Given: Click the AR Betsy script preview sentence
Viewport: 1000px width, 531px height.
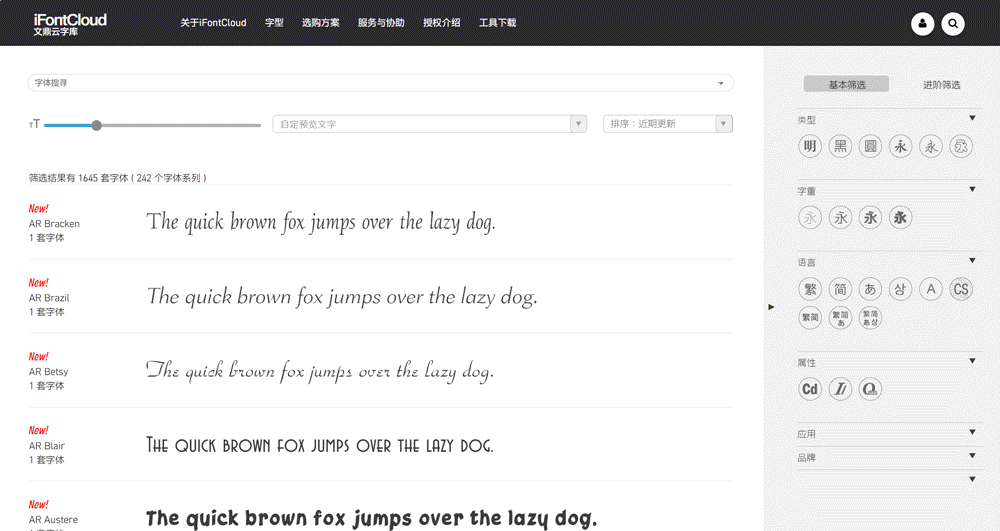Looking at the screenshot, I should 320,371.
